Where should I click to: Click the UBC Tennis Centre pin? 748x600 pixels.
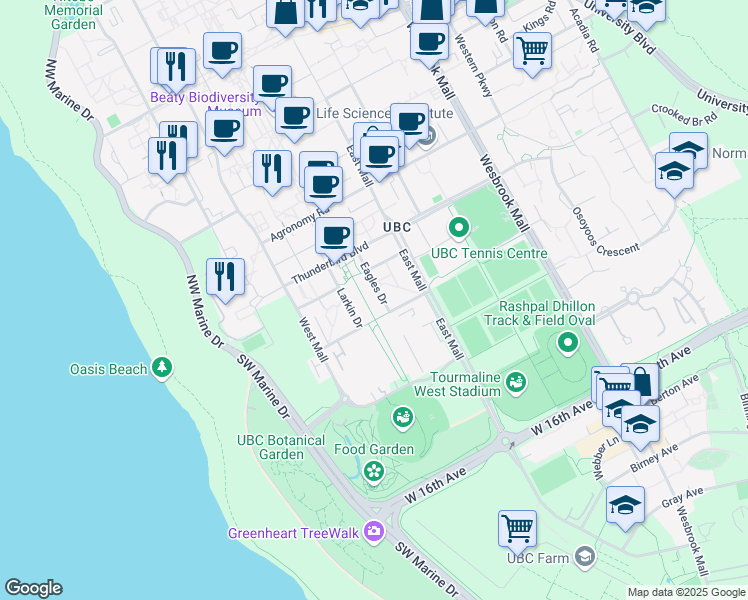click(x=459, y=228)
